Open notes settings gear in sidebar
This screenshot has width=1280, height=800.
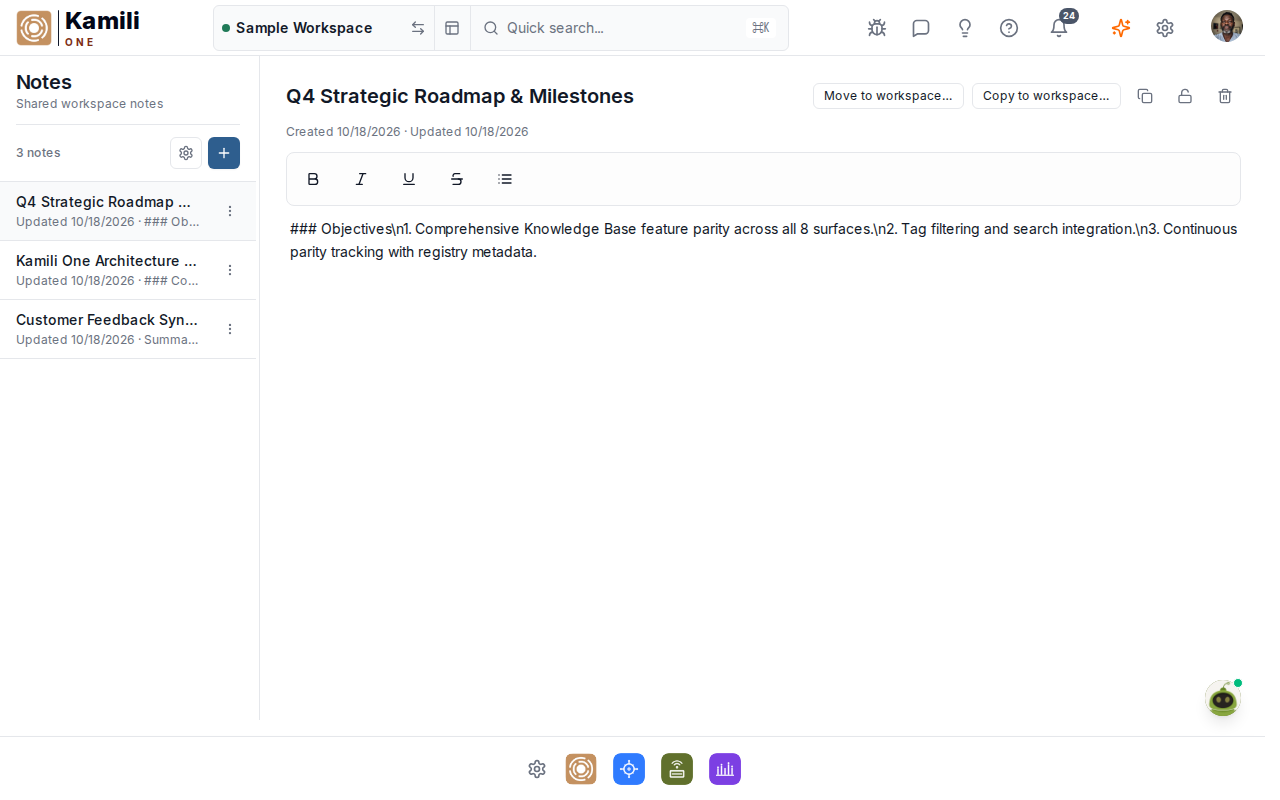click(x=186, y=153)
